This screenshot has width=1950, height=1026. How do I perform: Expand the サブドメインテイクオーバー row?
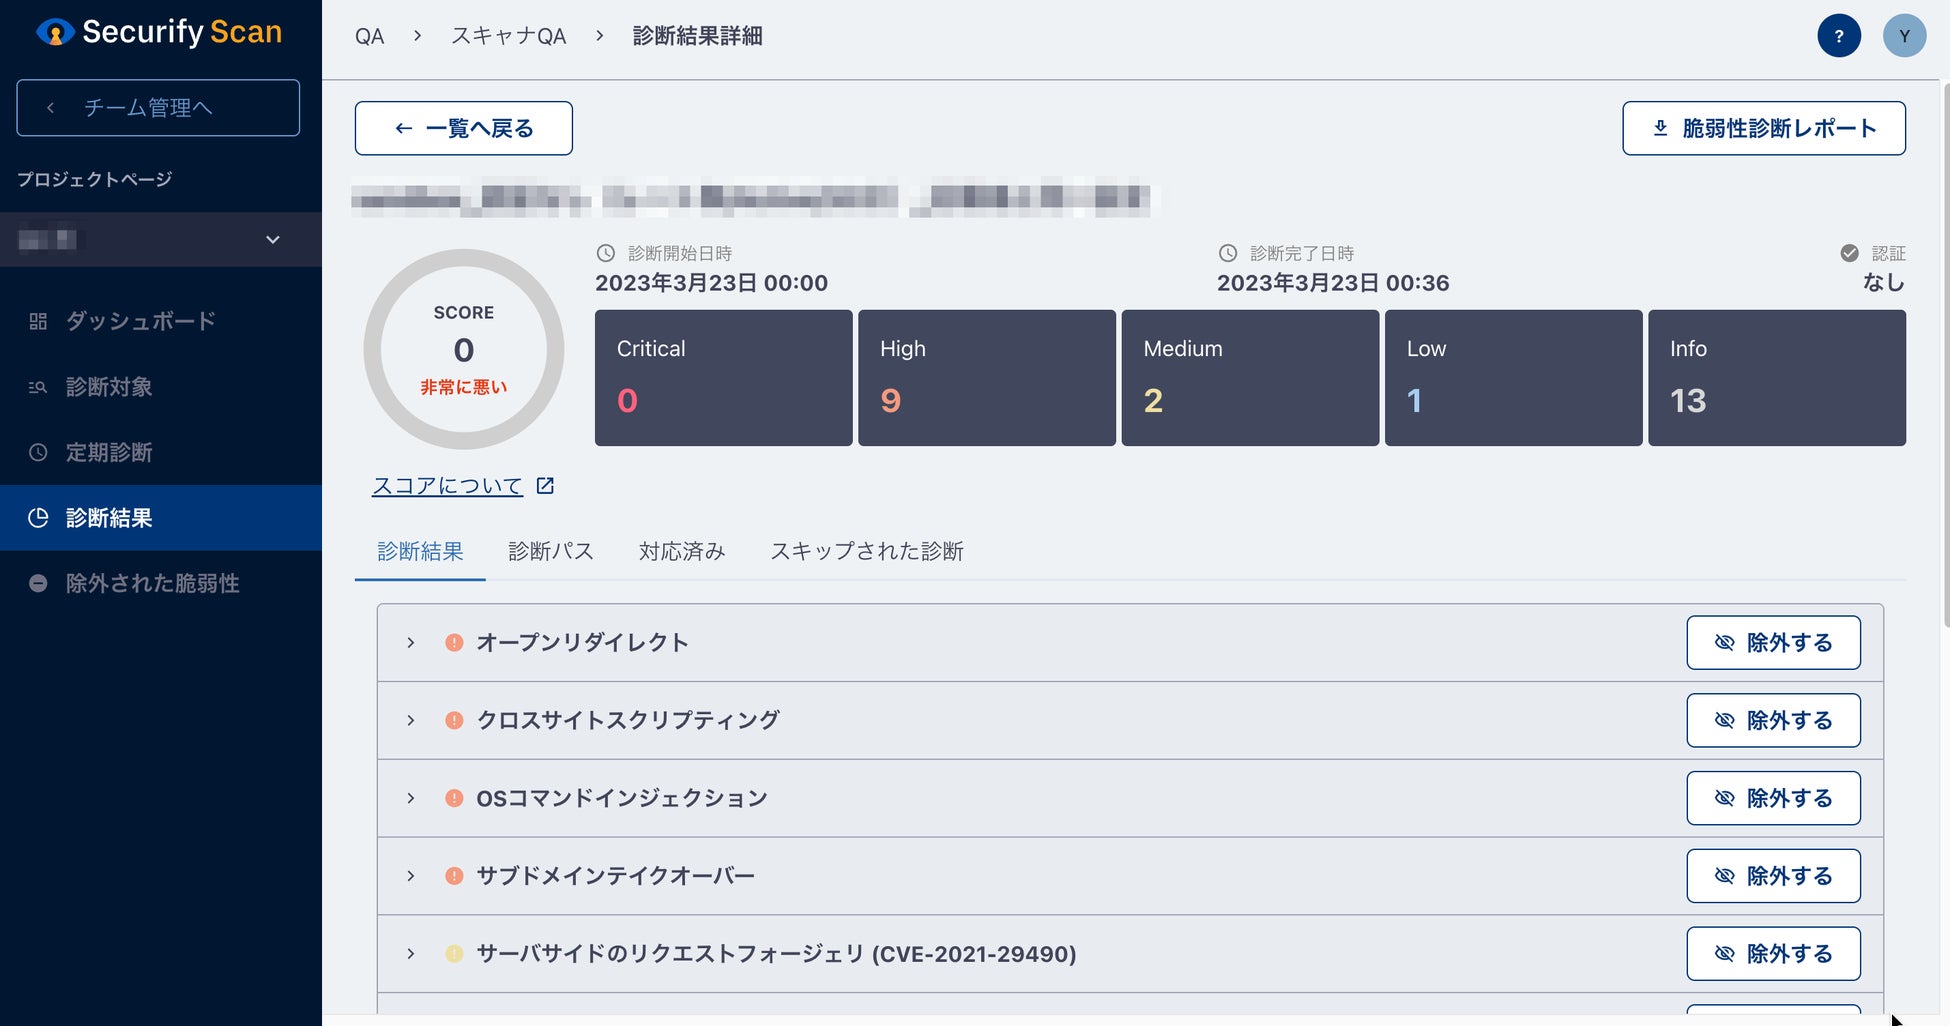[411, 876]
